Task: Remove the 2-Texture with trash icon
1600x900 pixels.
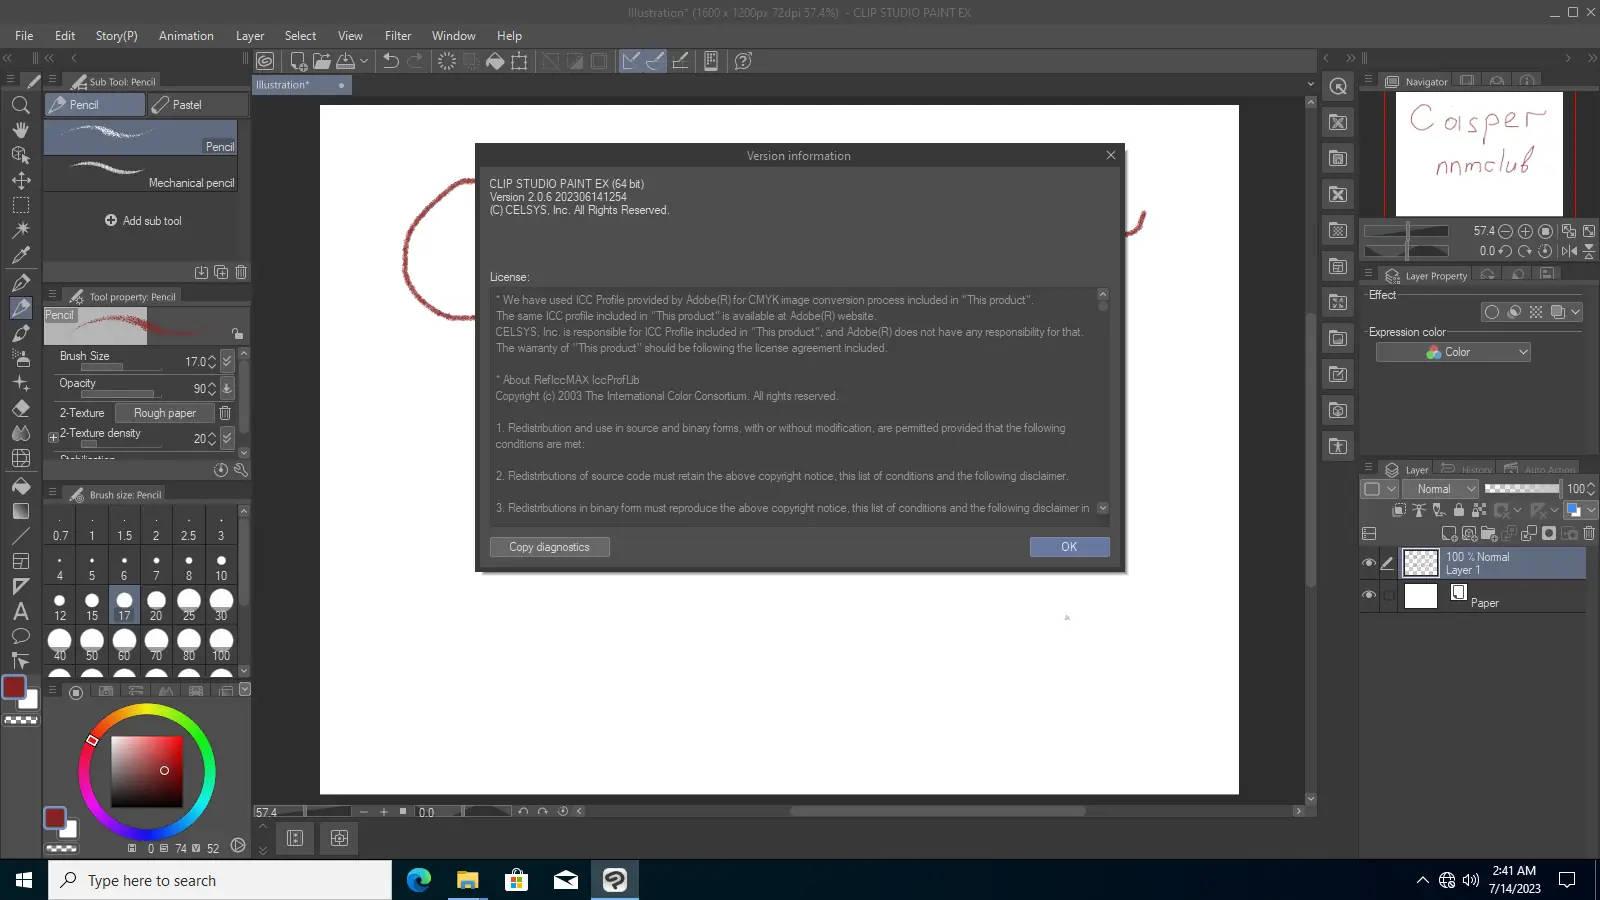Action: coord(225,413)
